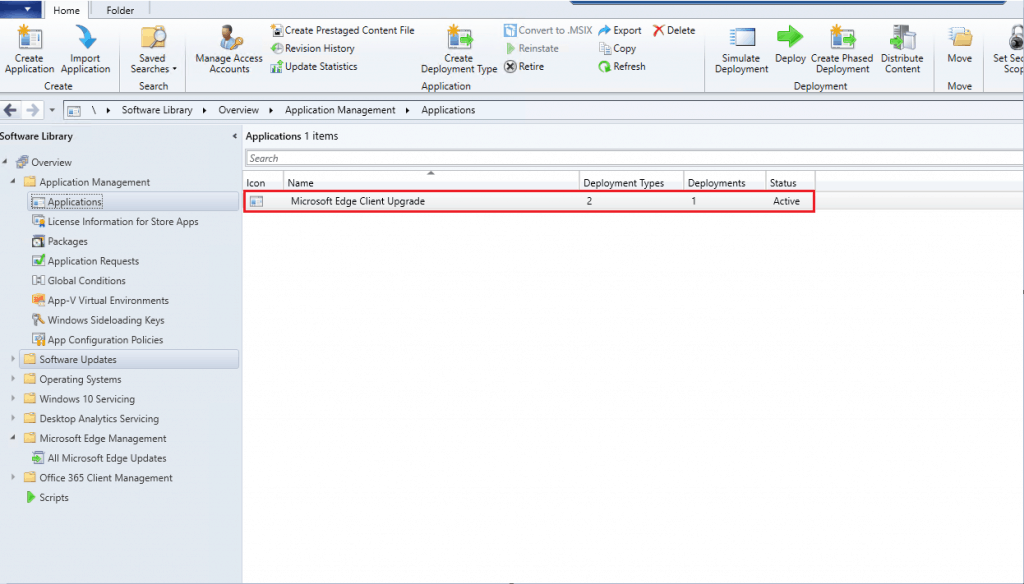
Task: Click Microsoft Edge Client Upgrade row icon
Action: (x=257, y=202)
